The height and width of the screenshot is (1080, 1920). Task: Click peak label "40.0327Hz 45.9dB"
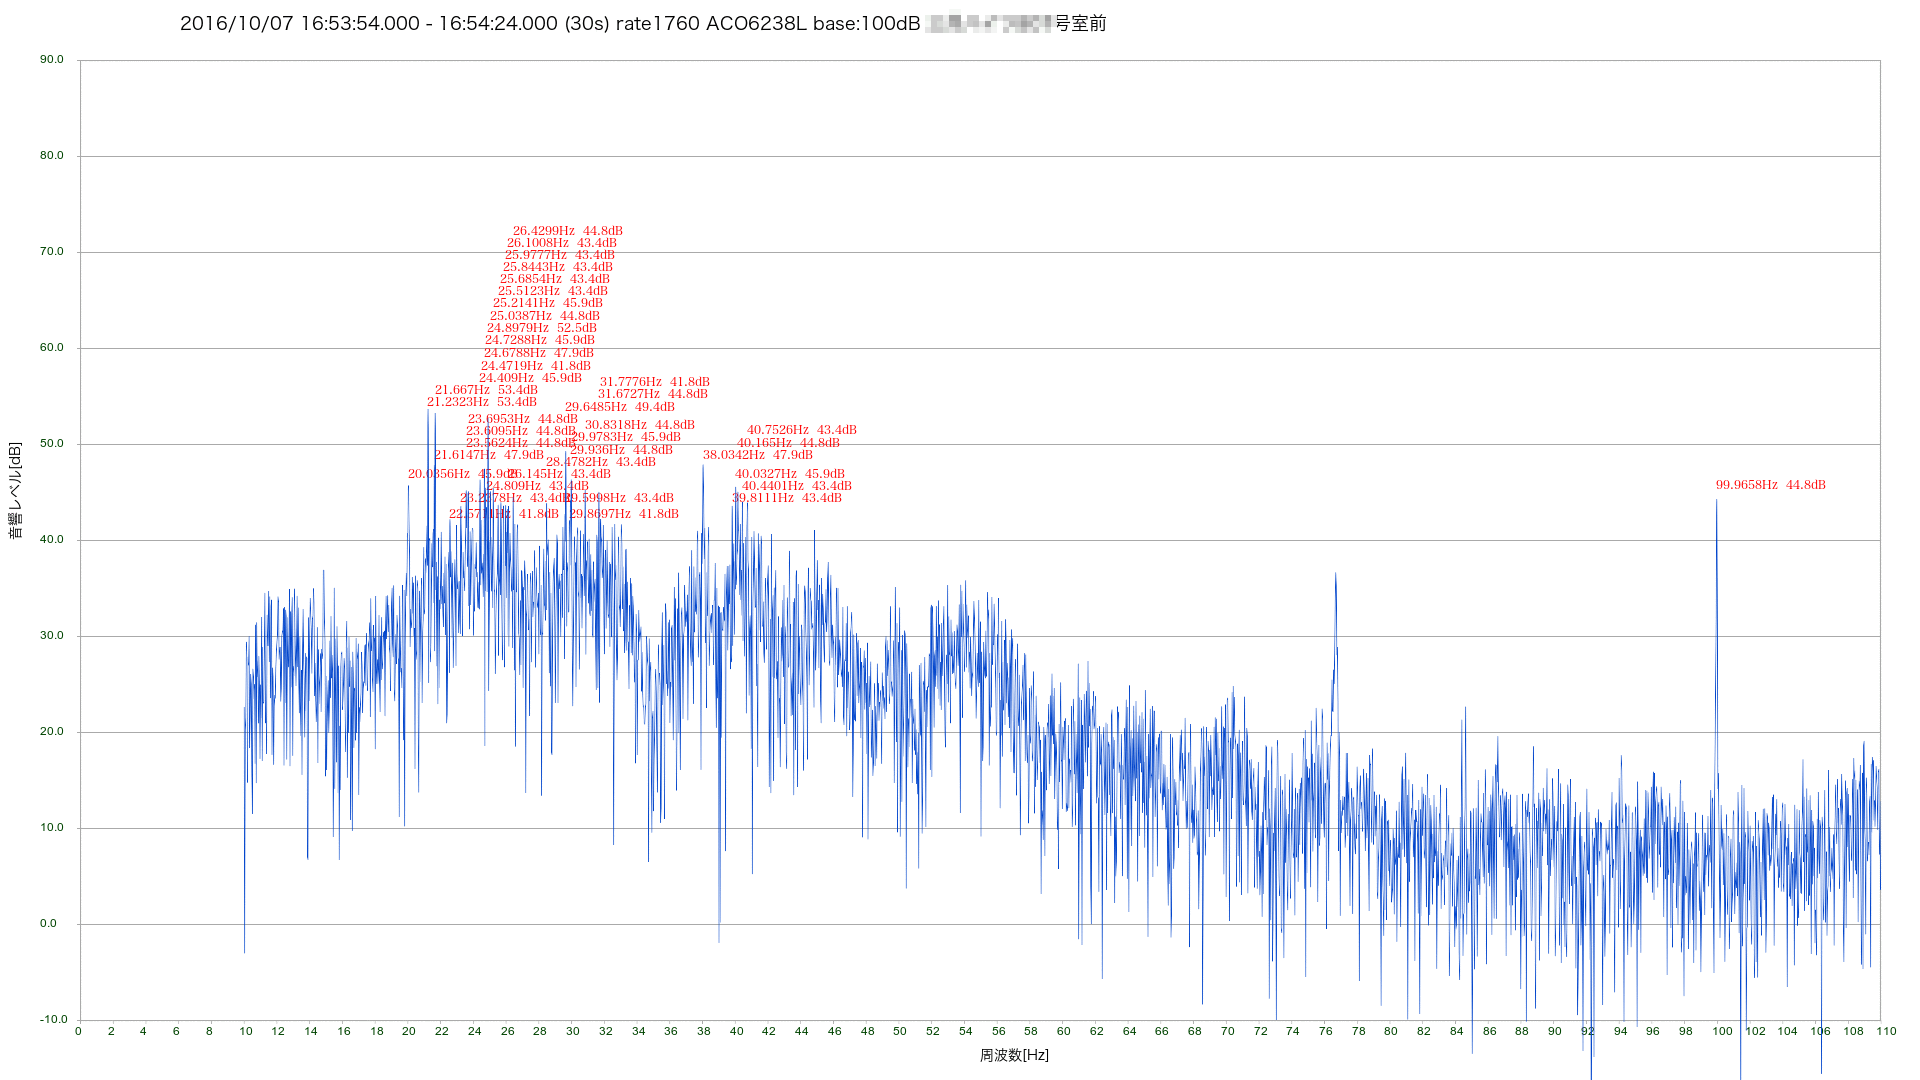pos(790,474)
